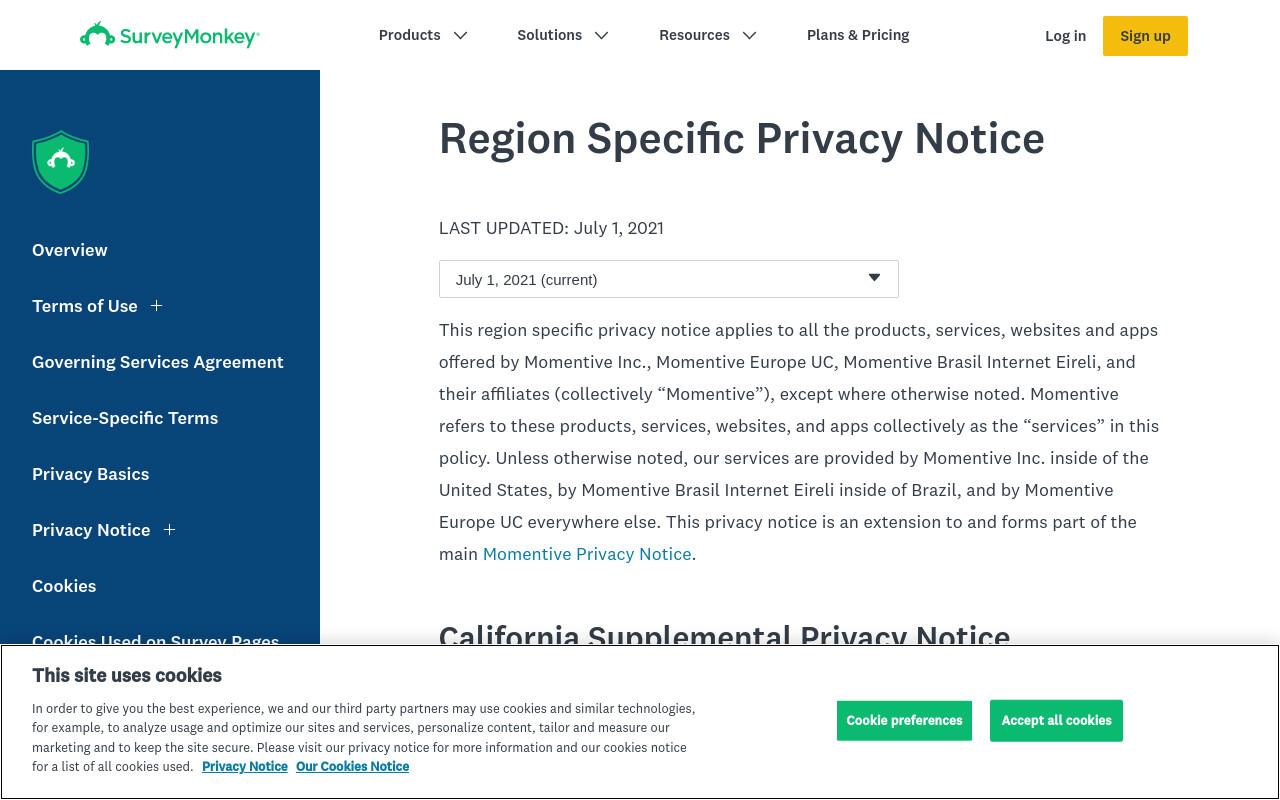The width and height of the screenshot is (1280, 800).
Task: Open the notice version date dropdown
Action: point(668,279)
